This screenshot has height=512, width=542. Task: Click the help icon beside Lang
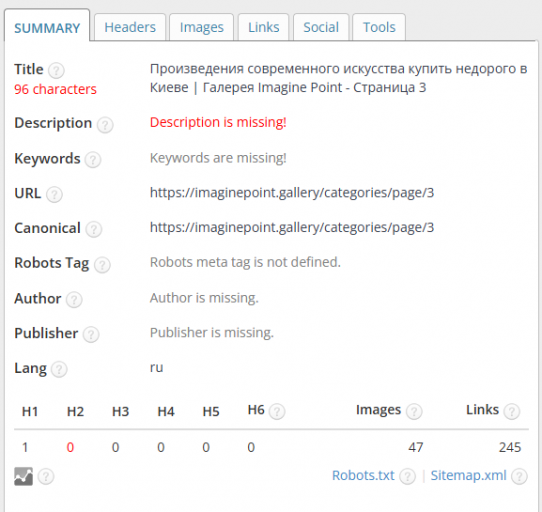59,370
